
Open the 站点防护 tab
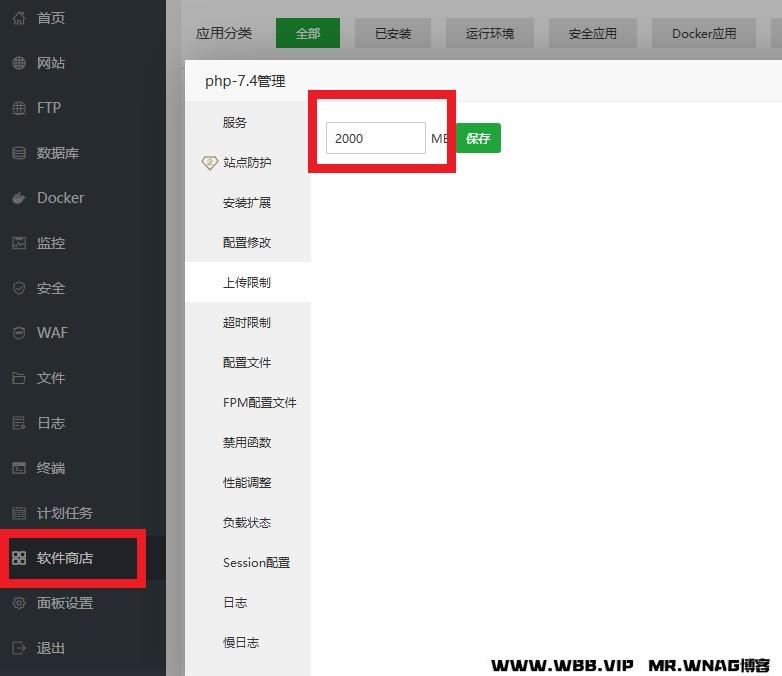point(248,163)
